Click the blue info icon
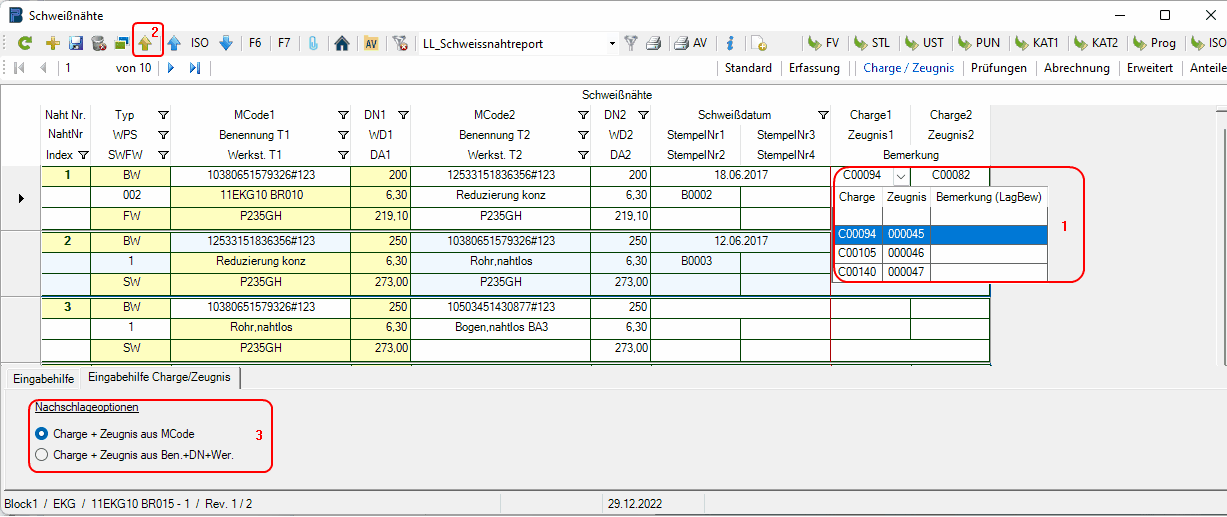The width and height of the screenshot is (1227, 517). click(x=730, y=43)
